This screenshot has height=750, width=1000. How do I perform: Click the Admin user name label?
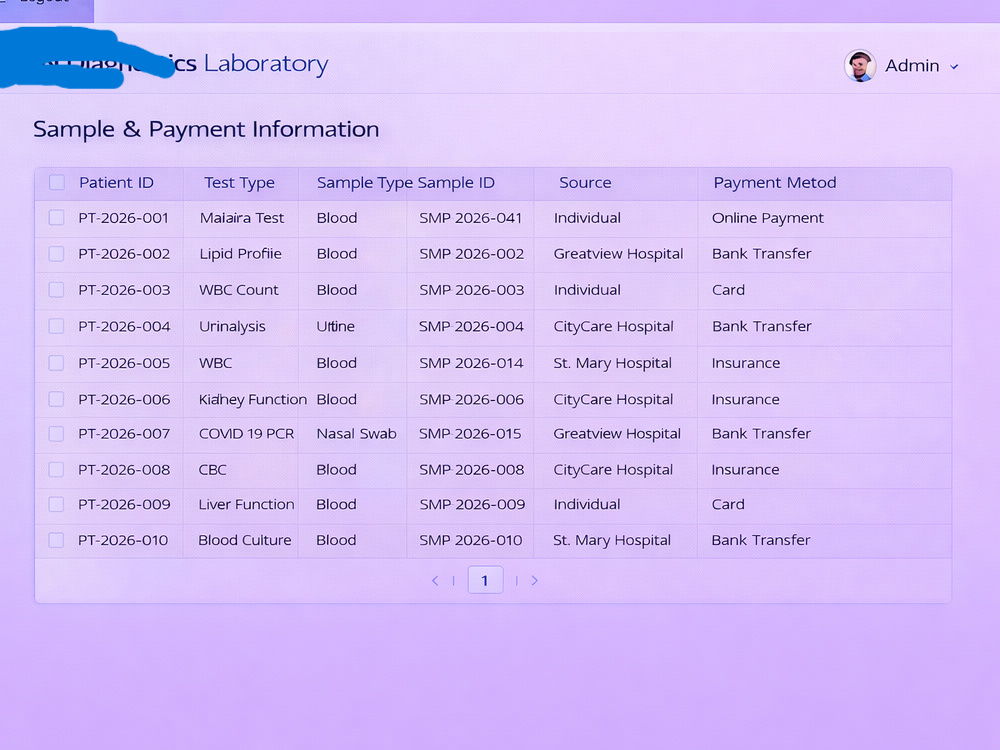[x=912, y=66]
